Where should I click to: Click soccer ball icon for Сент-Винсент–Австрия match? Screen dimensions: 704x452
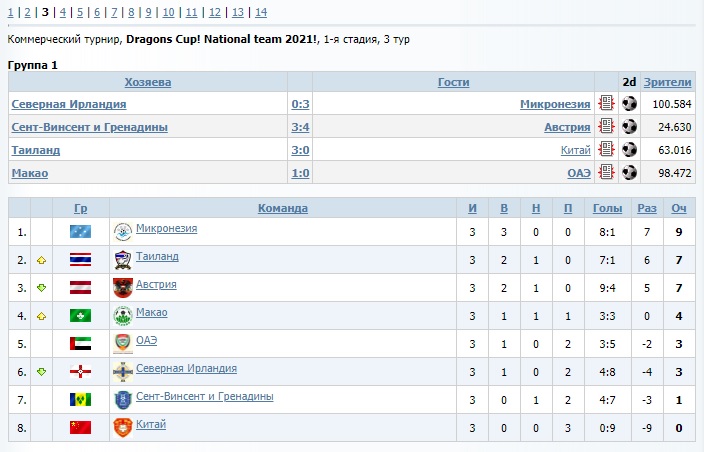tap(629, 127)
